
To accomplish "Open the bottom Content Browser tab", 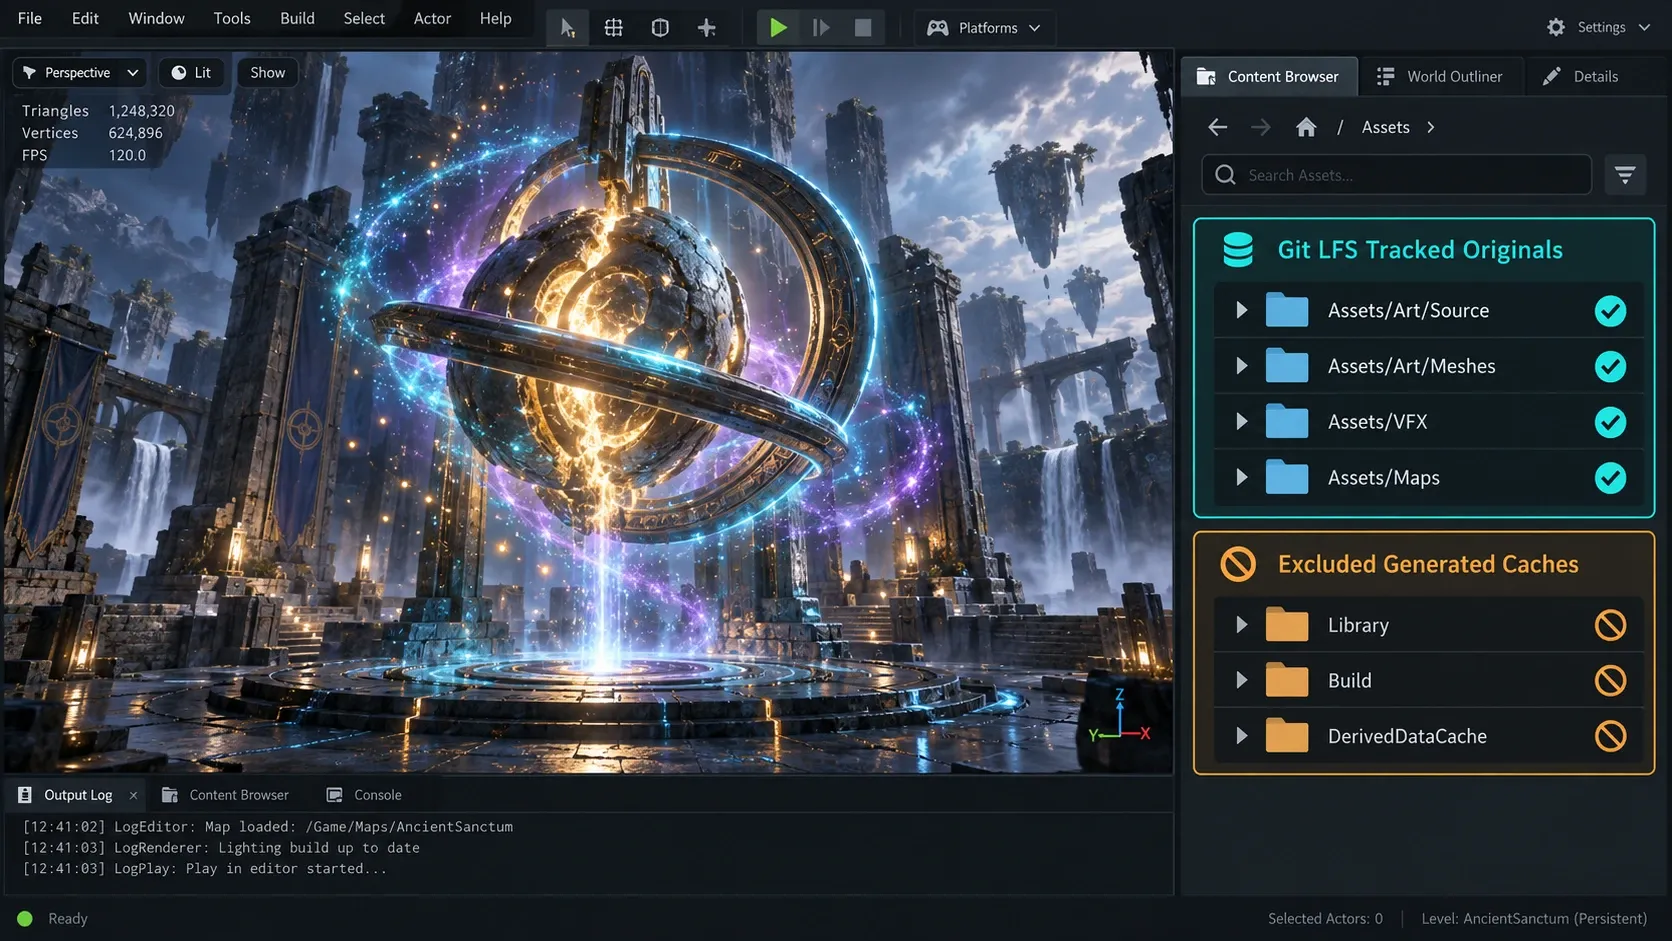I will [226, 795].
